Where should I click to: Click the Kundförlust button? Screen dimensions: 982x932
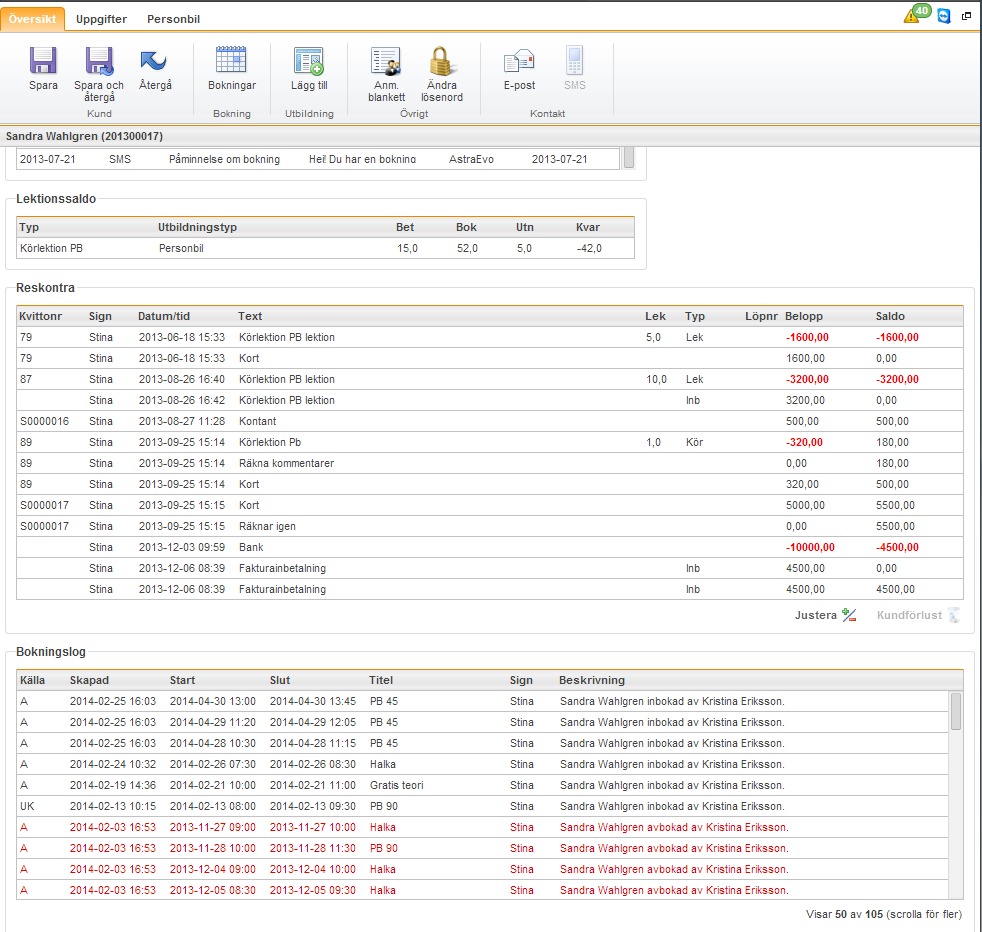tap(917, 615)
